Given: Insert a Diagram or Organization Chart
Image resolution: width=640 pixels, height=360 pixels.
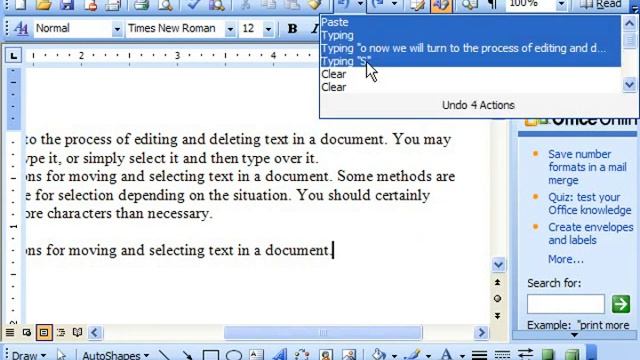Looking at the screenshot, I should (302, 354).
